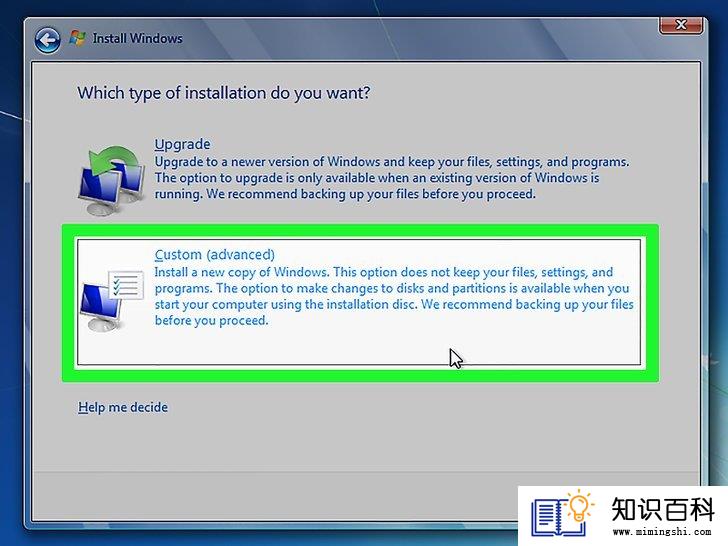Image resolution: width=728 pixels, height=546 pixels.
Task: Click the Custom install checklist icon
Action: tap(111, 301)
